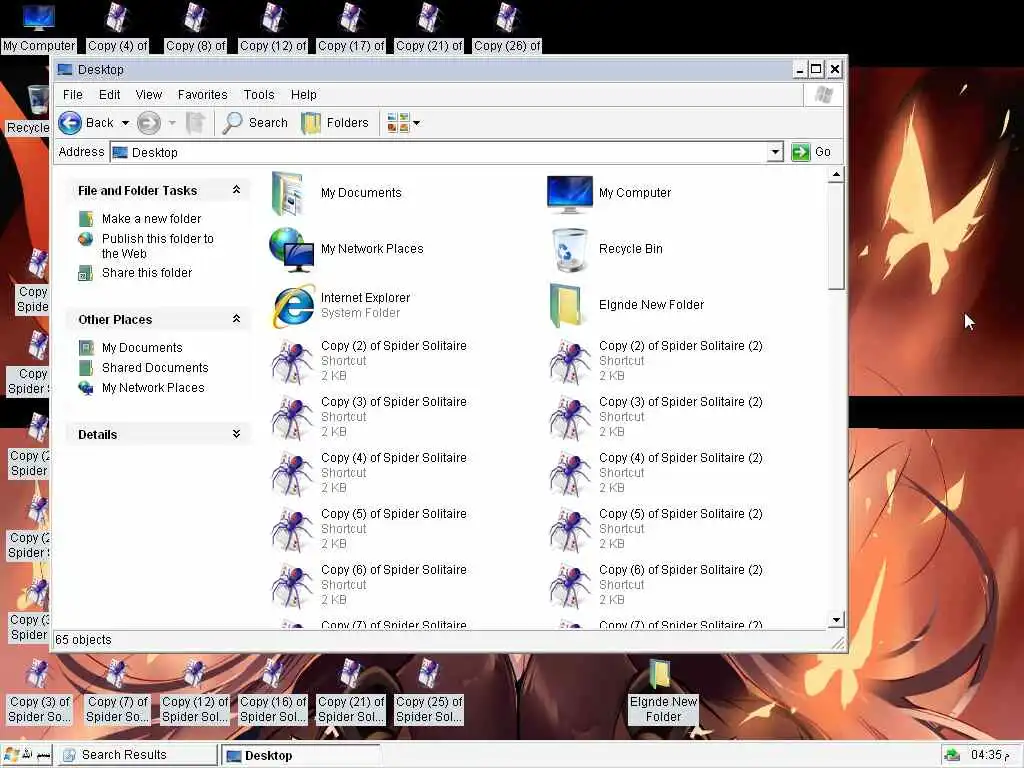This screenshot has height=768, width=1024.
Task: Select My Network Places icon in file list
Action: coord(291,249)
